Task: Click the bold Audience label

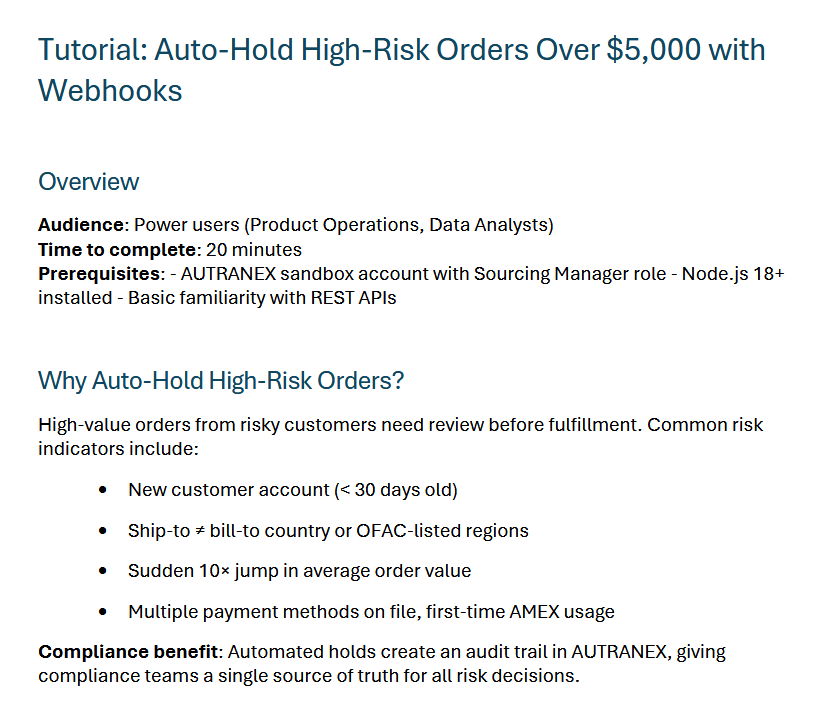Action: 79,225
